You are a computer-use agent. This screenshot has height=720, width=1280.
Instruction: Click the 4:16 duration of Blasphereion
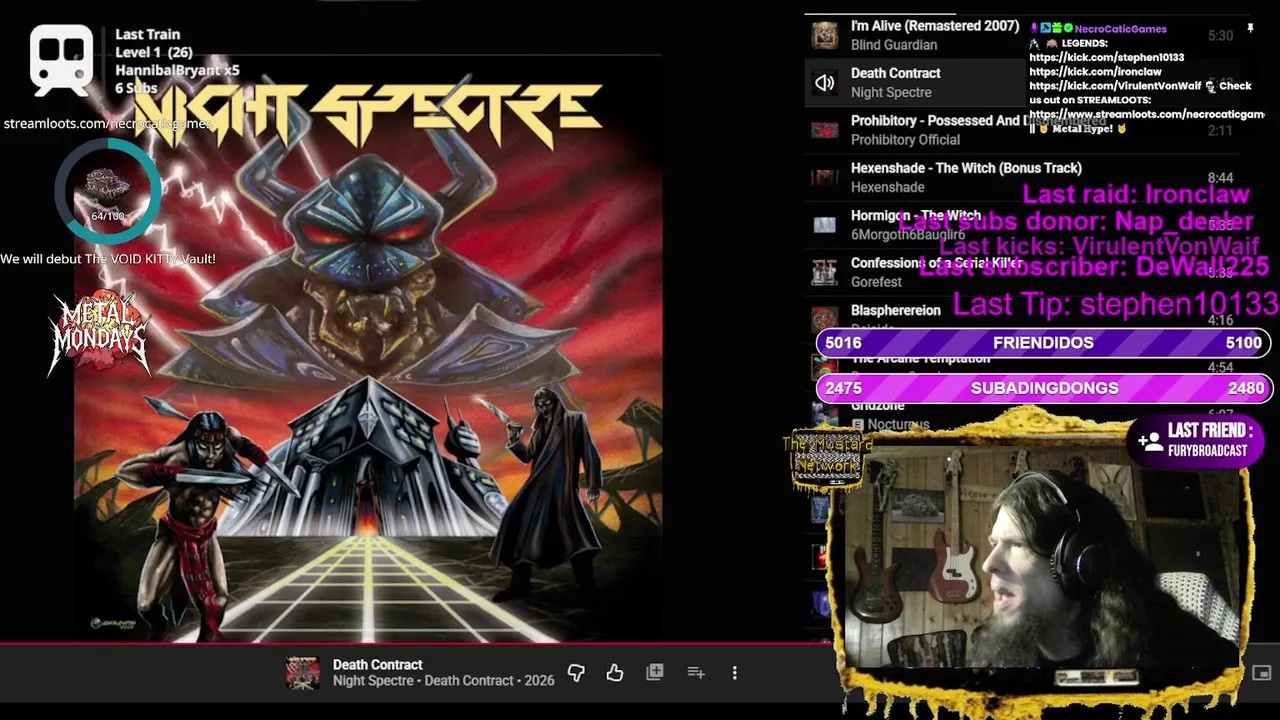click(x=1220, y=320)
